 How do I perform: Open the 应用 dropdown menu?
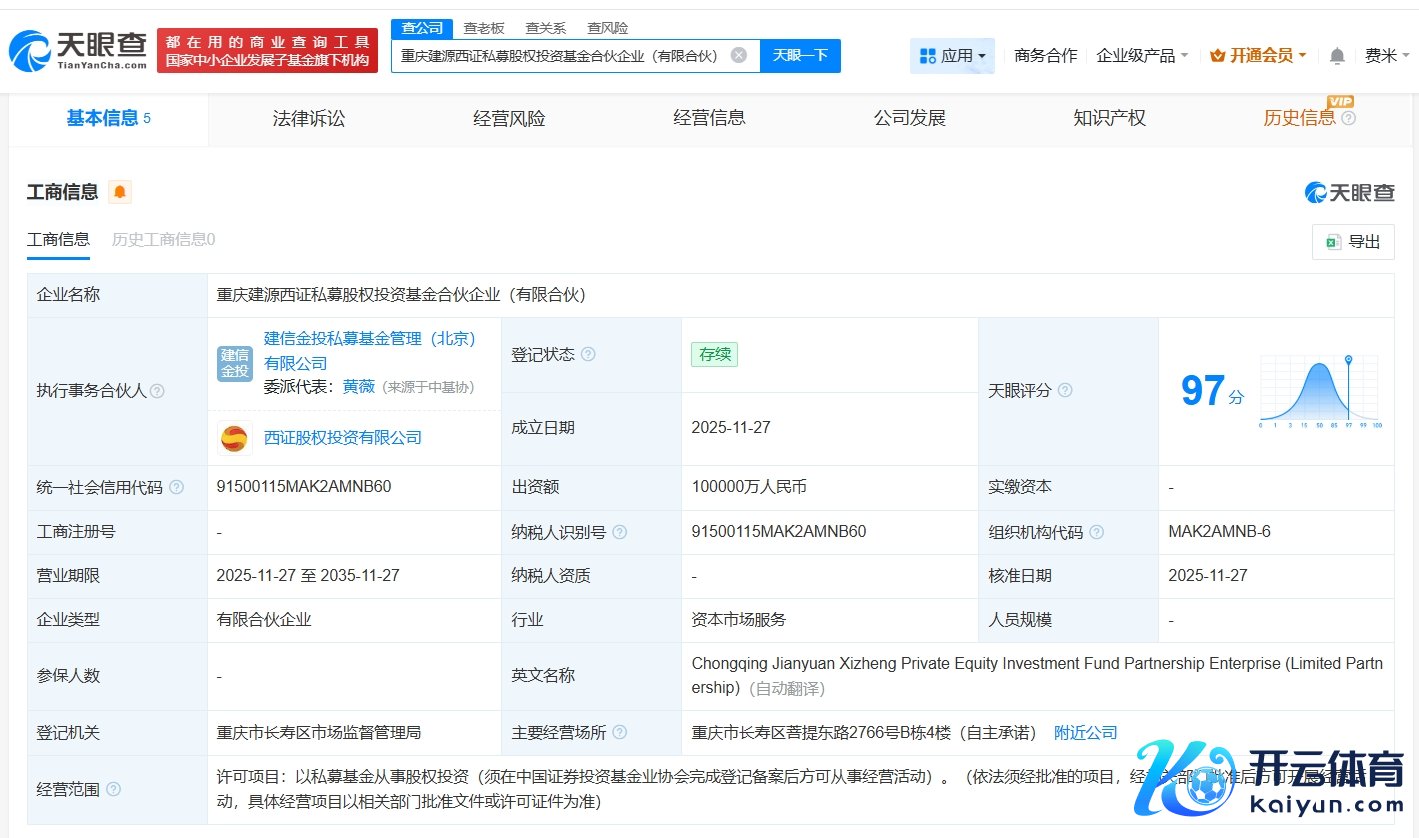pyautogui.click(x=952, y=56)
